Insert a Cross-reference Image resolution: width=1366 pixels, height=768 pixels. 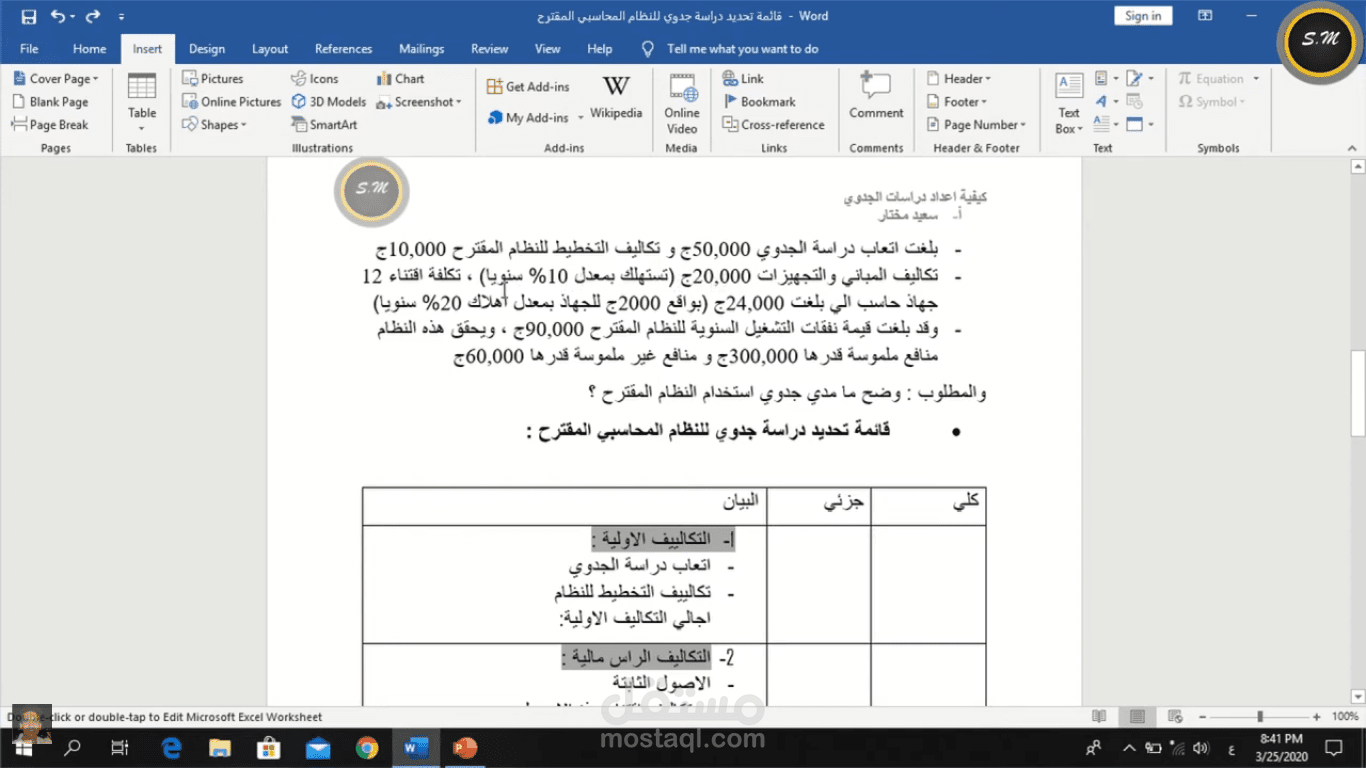click(x=774, y=125)
